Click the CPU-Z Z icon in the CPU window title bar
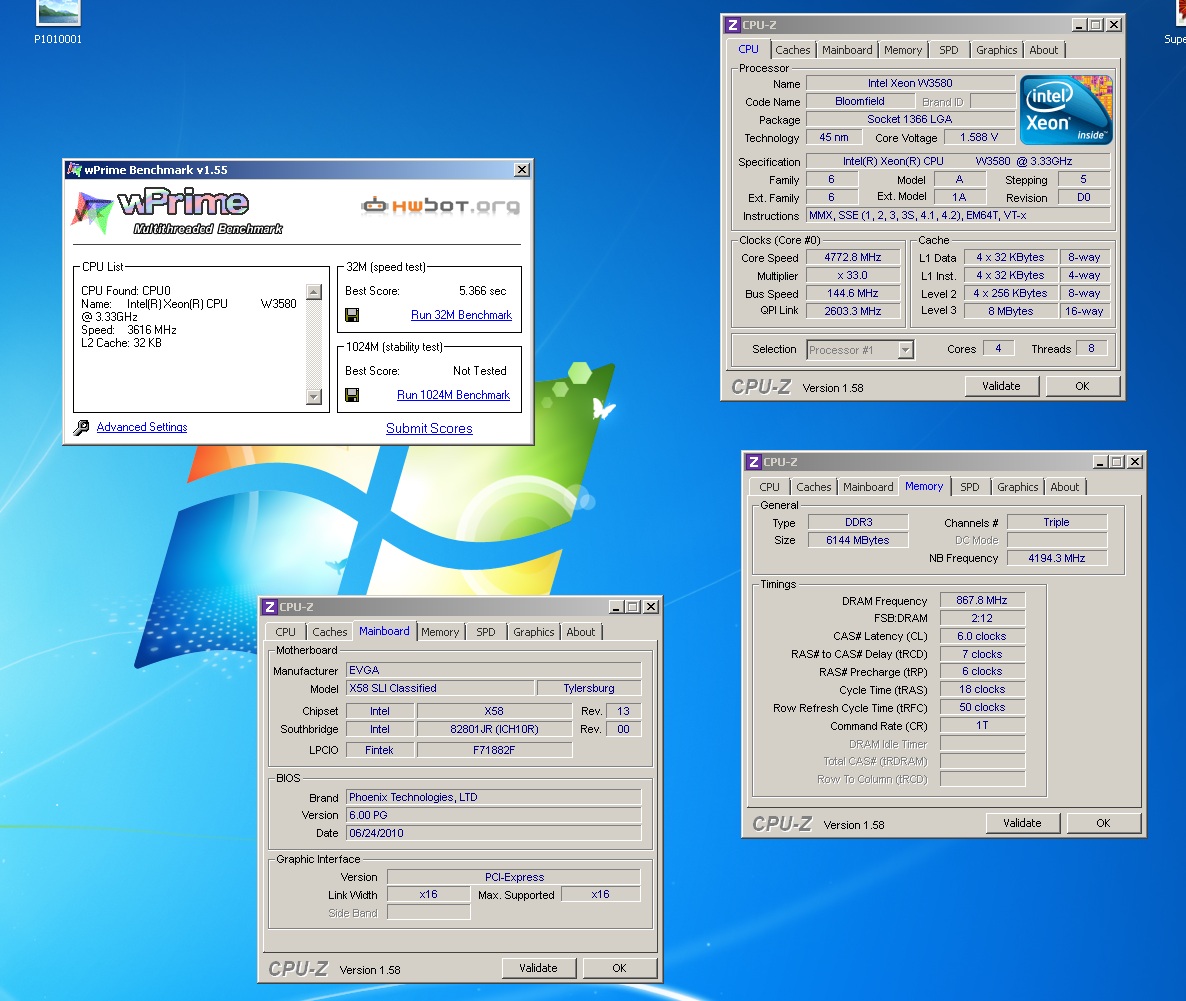The width and height of the screenshot is (1186, 1001). [x=732, y=25]
